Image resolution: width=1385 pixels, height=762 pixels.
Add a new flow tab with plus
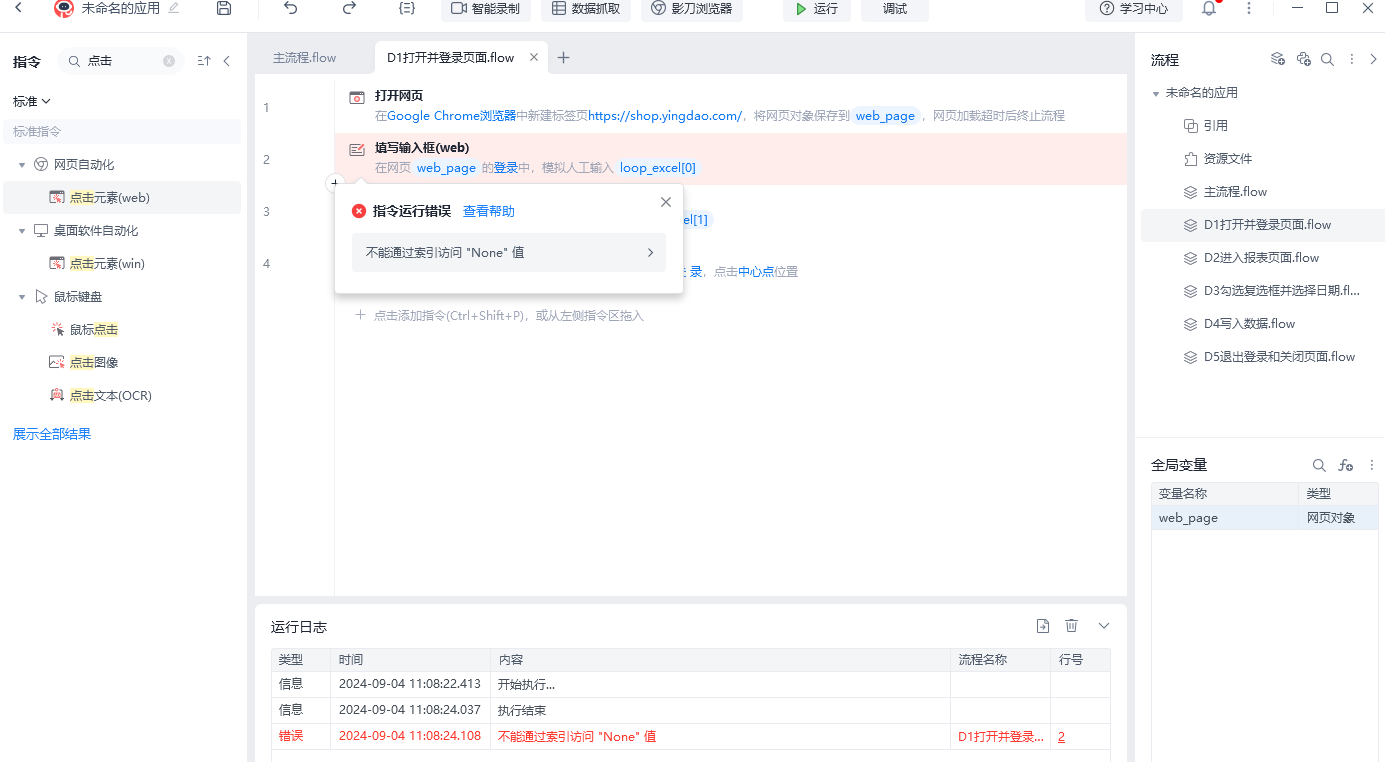coord(563,58)
